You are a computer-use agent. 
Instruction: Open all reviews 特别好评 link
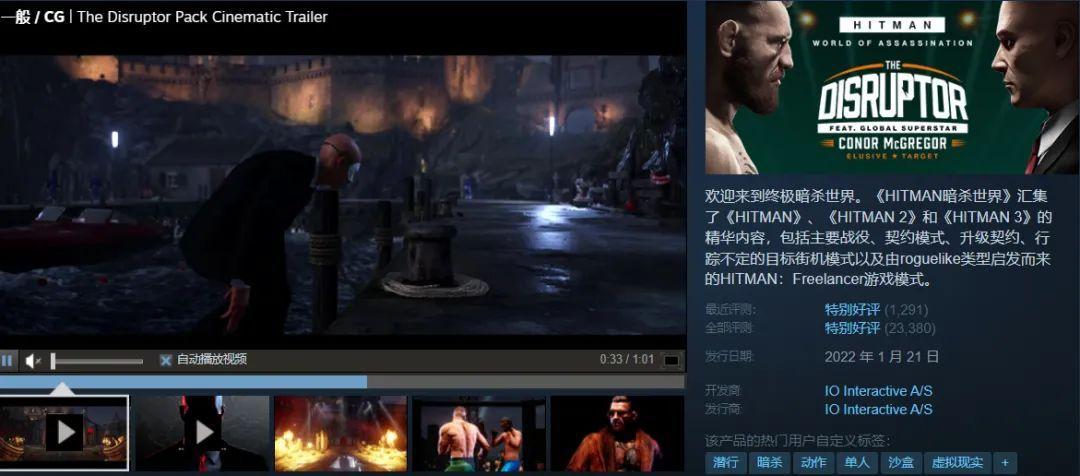tap(852, 328)
